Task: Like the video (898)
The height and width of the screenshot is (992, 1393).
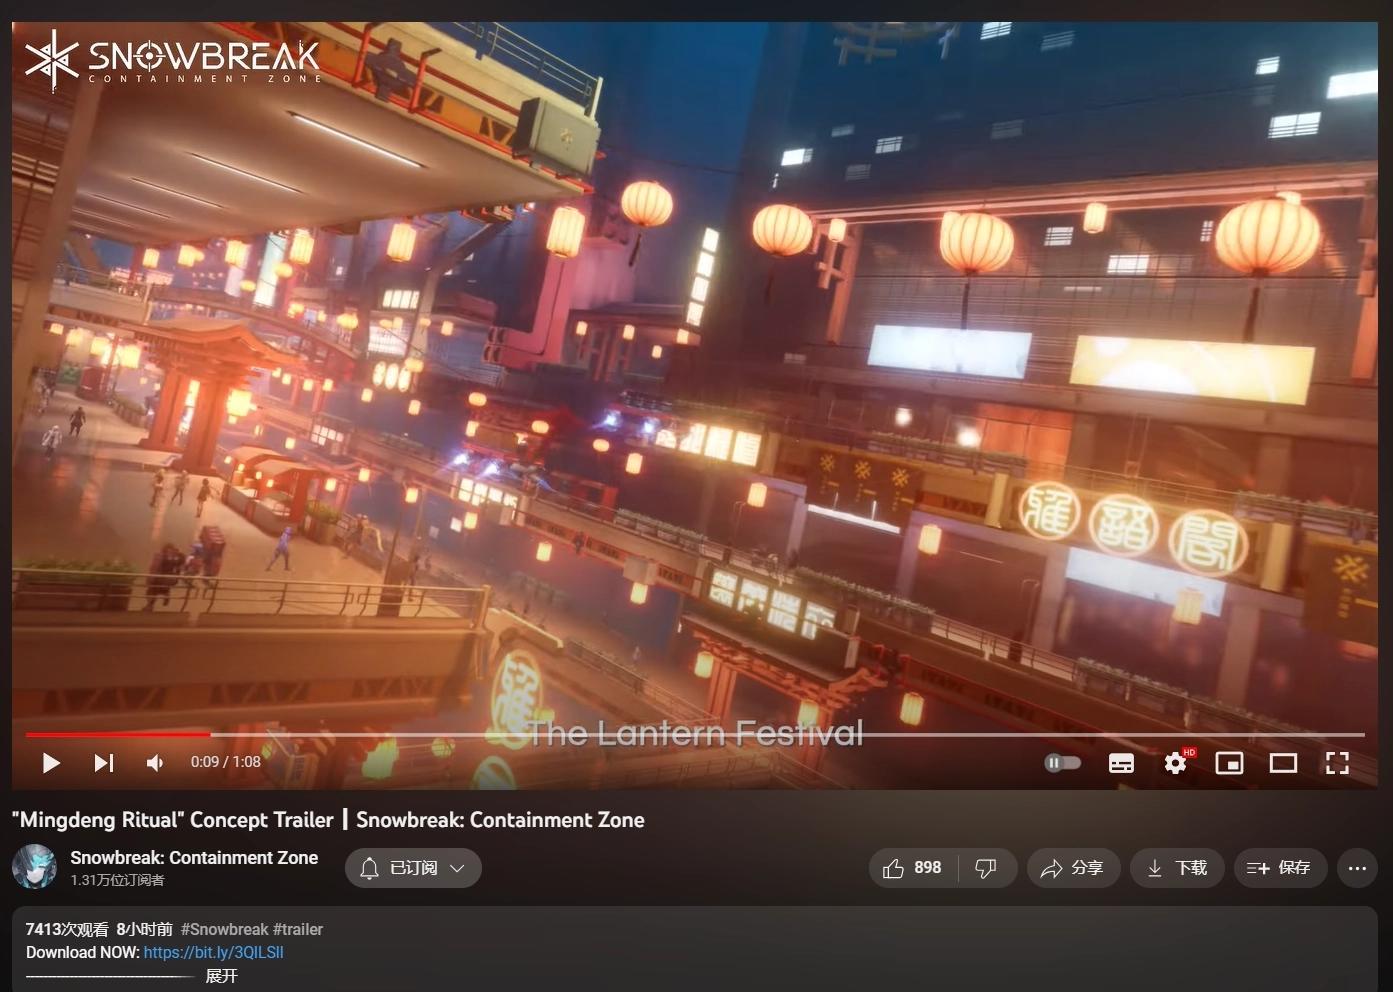Action: pyautogui.click(x=912, y=868)
